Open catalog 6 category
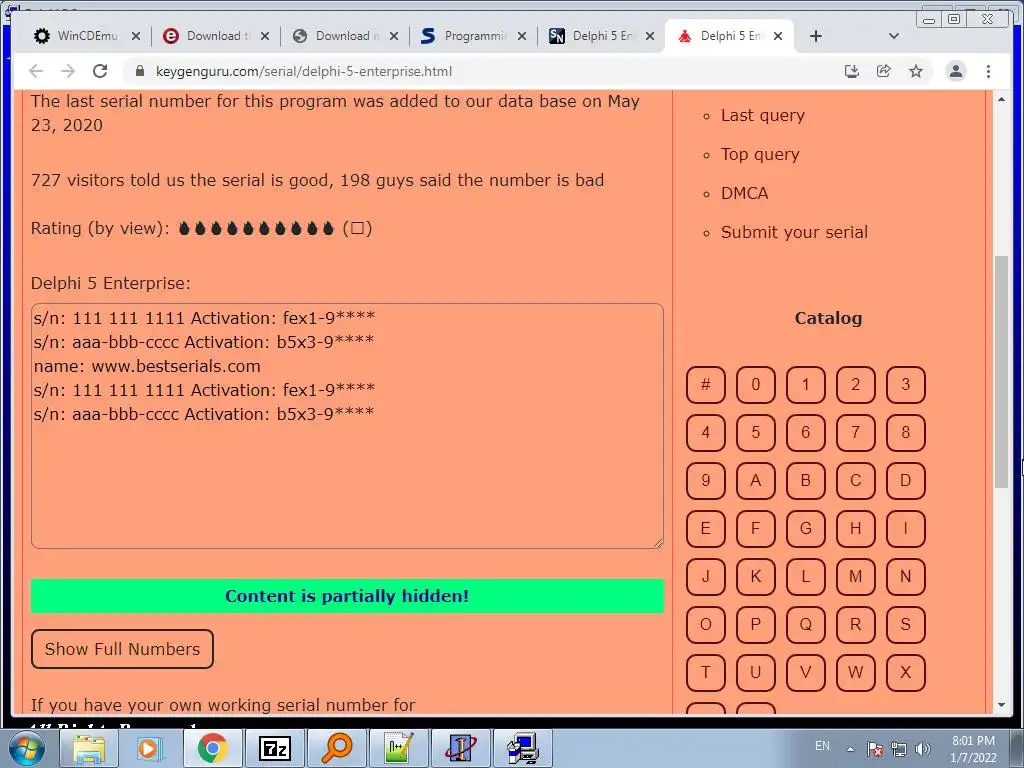Viewport: 1024px width, 768px height. pos(806,432)
